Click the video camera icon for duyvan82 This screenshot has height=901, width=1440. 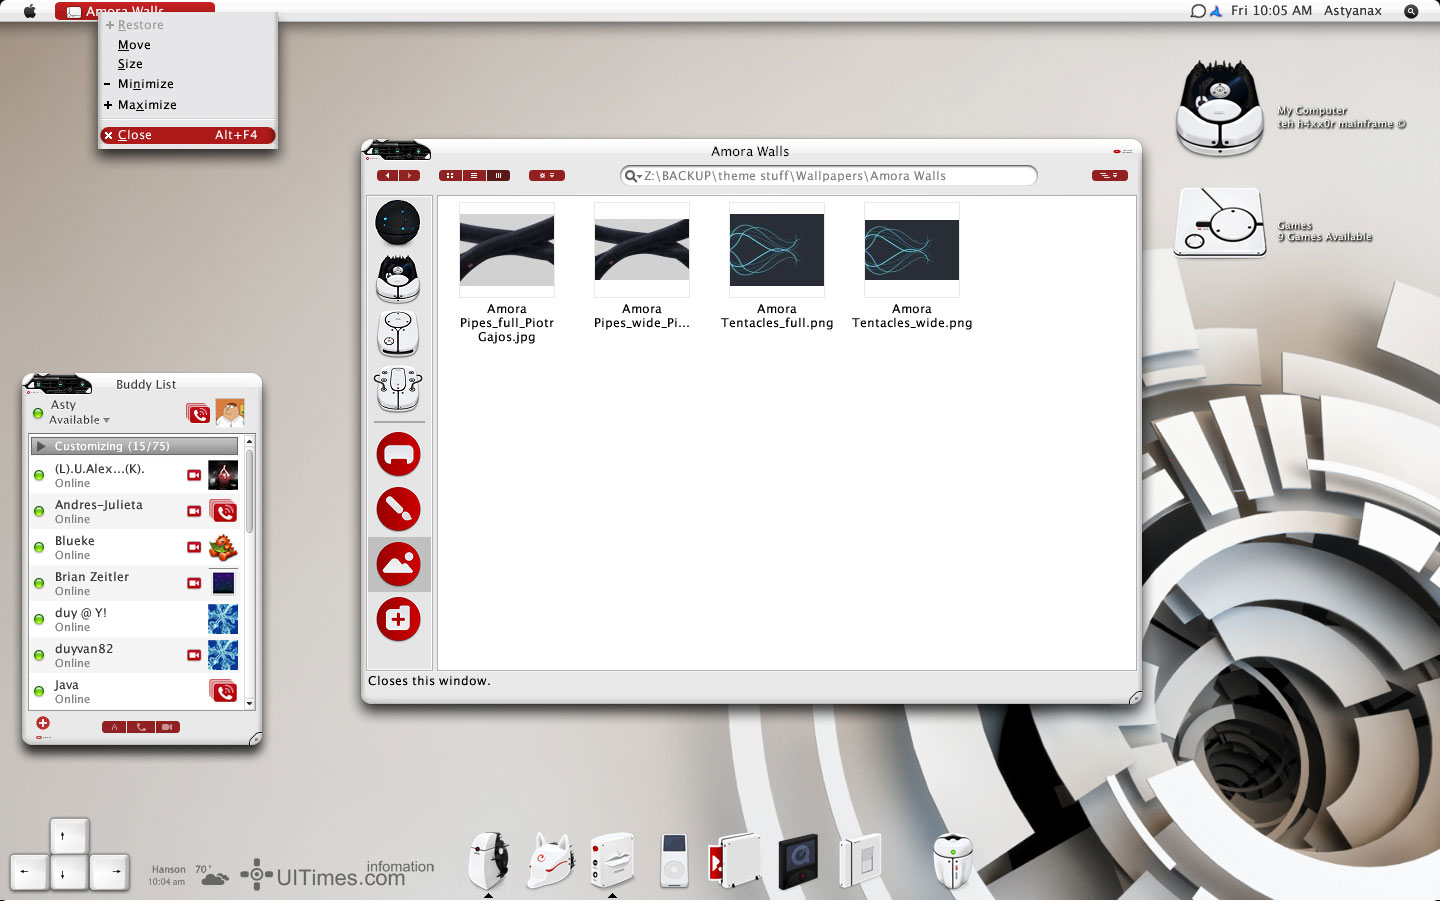coord(194,655)
